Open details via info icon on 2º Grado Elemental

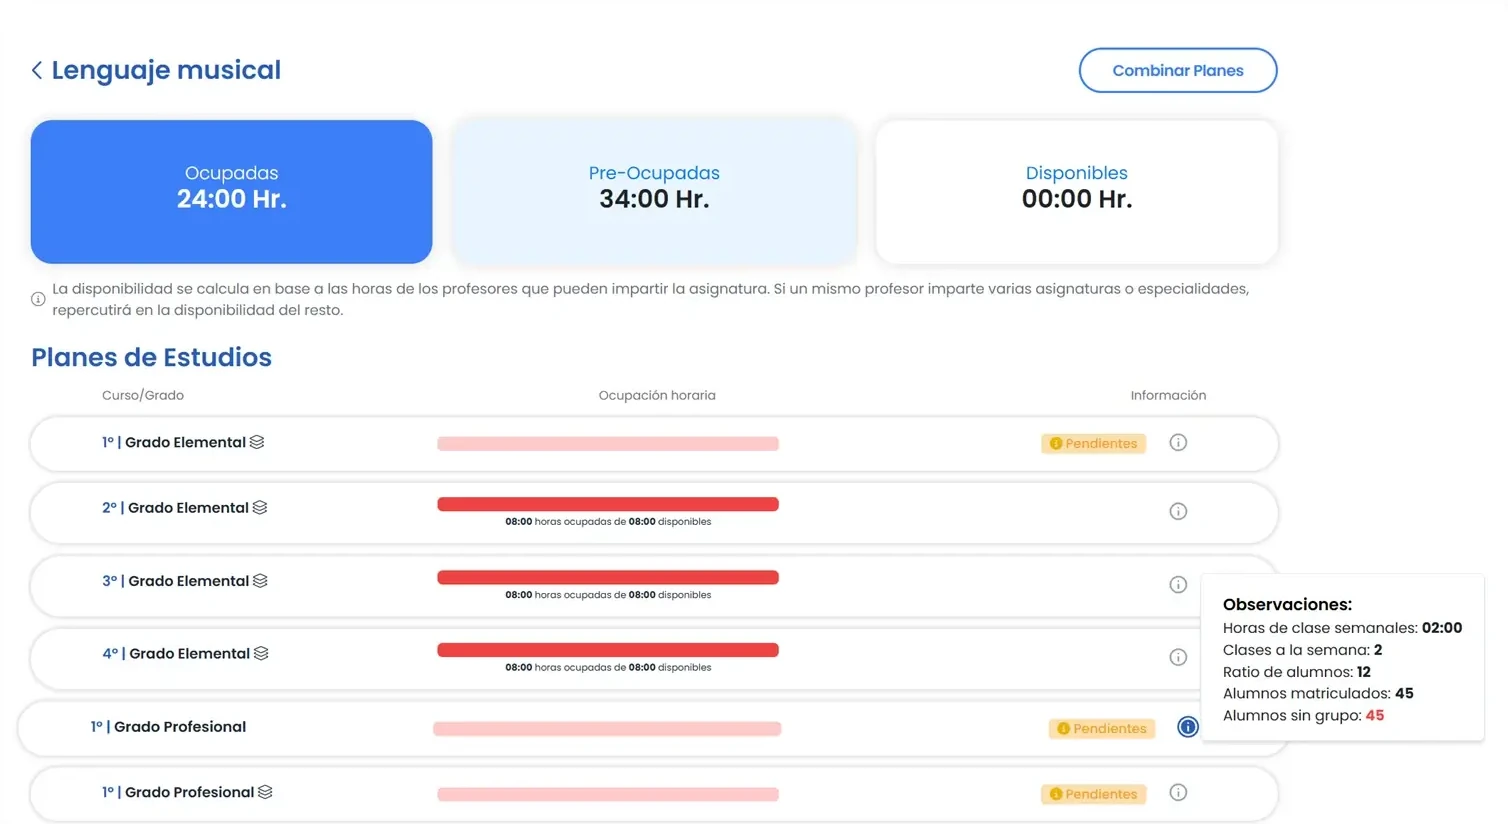click(x=1178, y=511)
